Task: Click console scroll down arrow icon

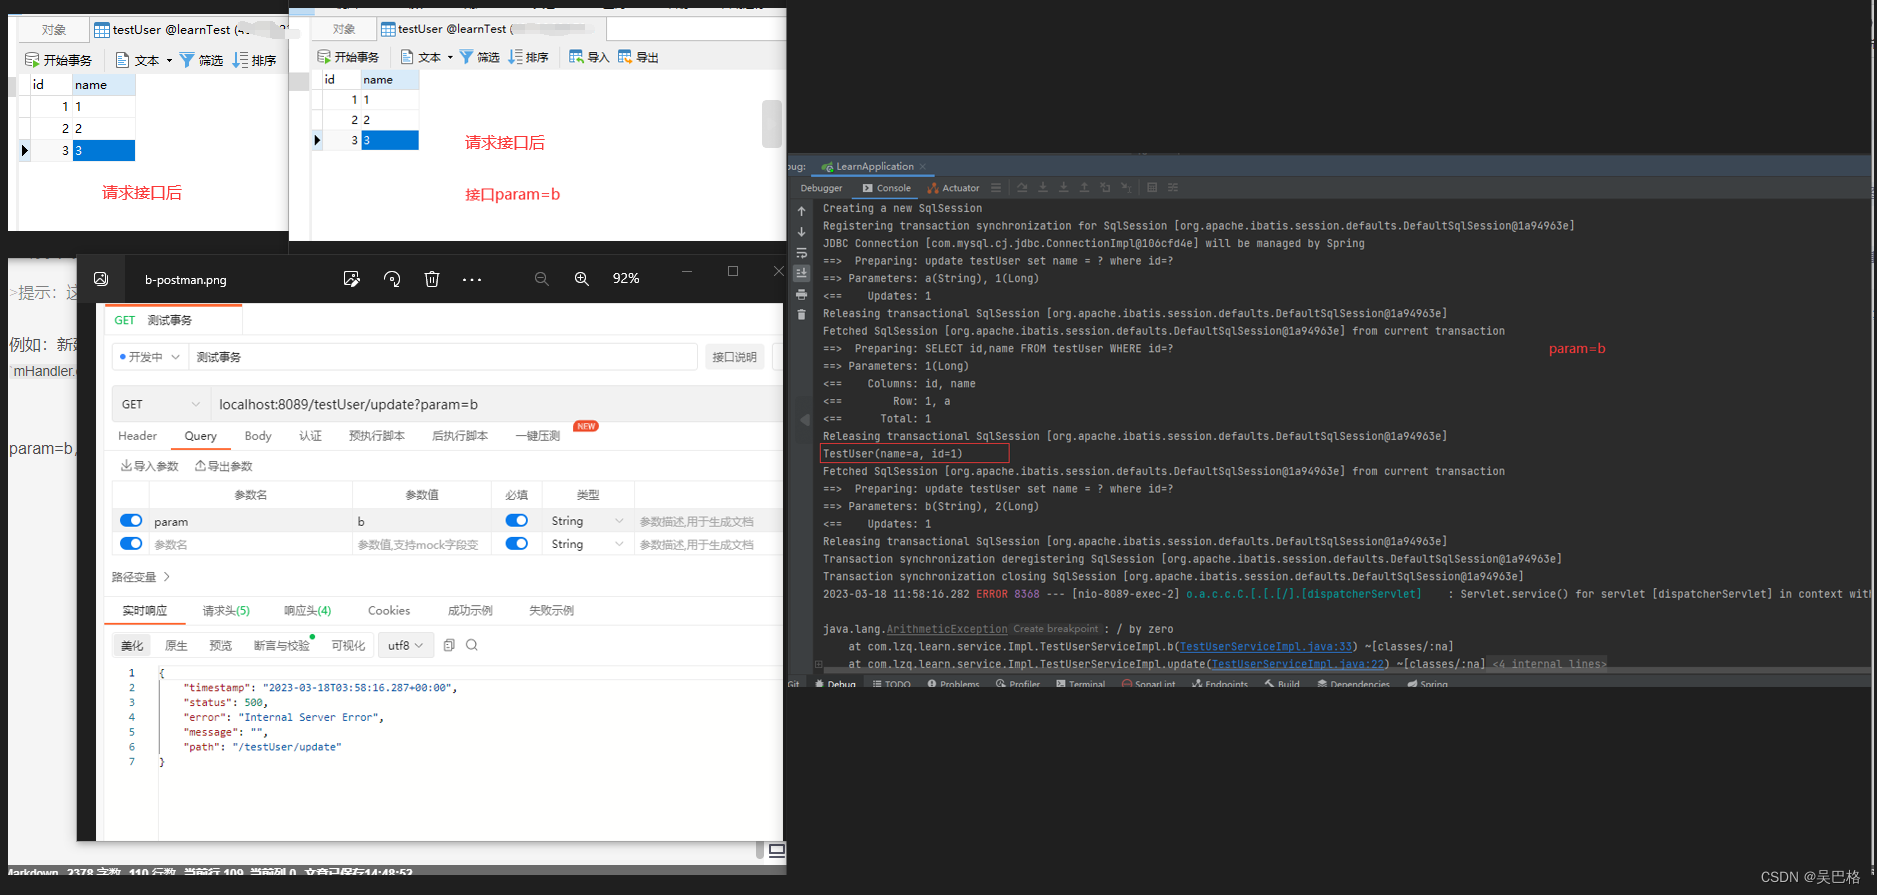Action: [801, 232]
